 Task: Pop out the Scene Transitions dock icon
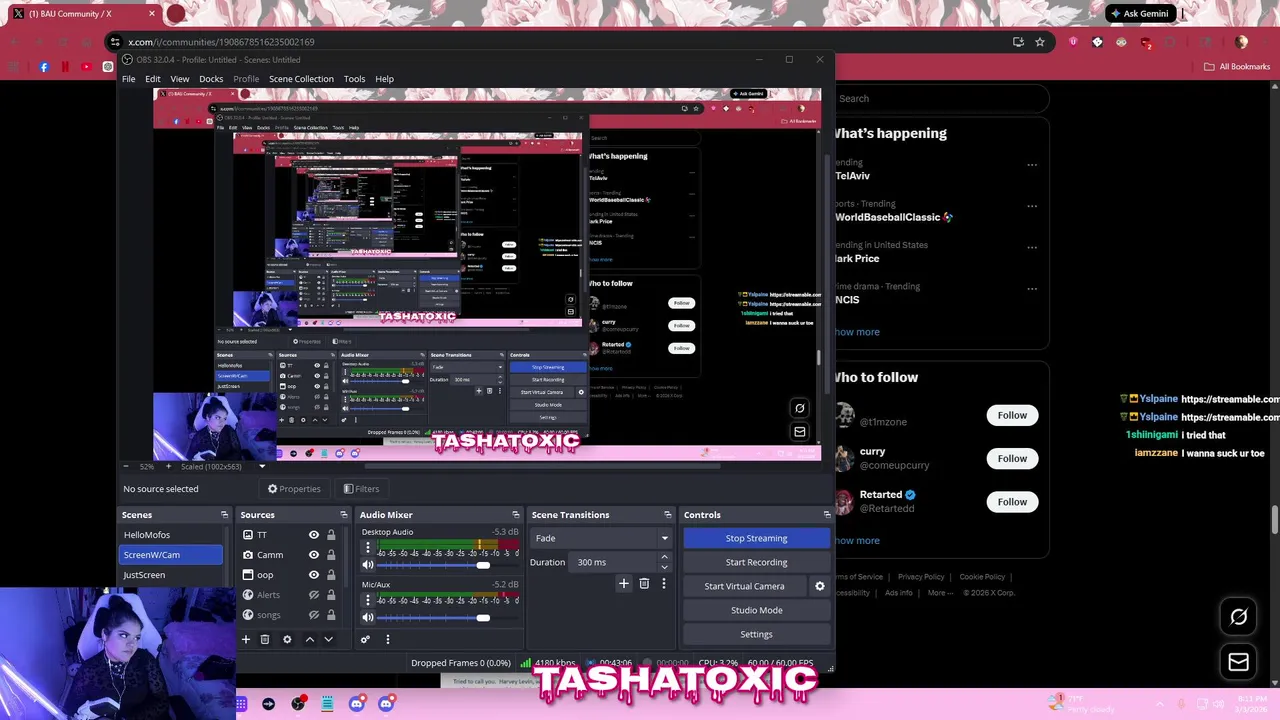[x=667, y=515]
